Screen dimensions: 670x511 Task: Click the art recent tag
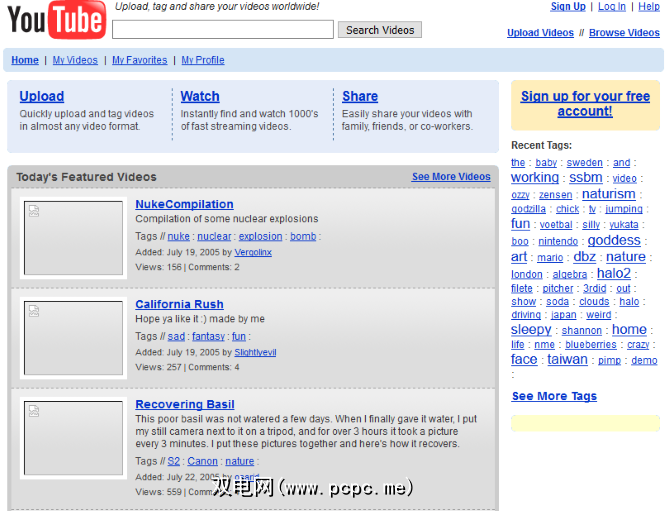[519, 257]
